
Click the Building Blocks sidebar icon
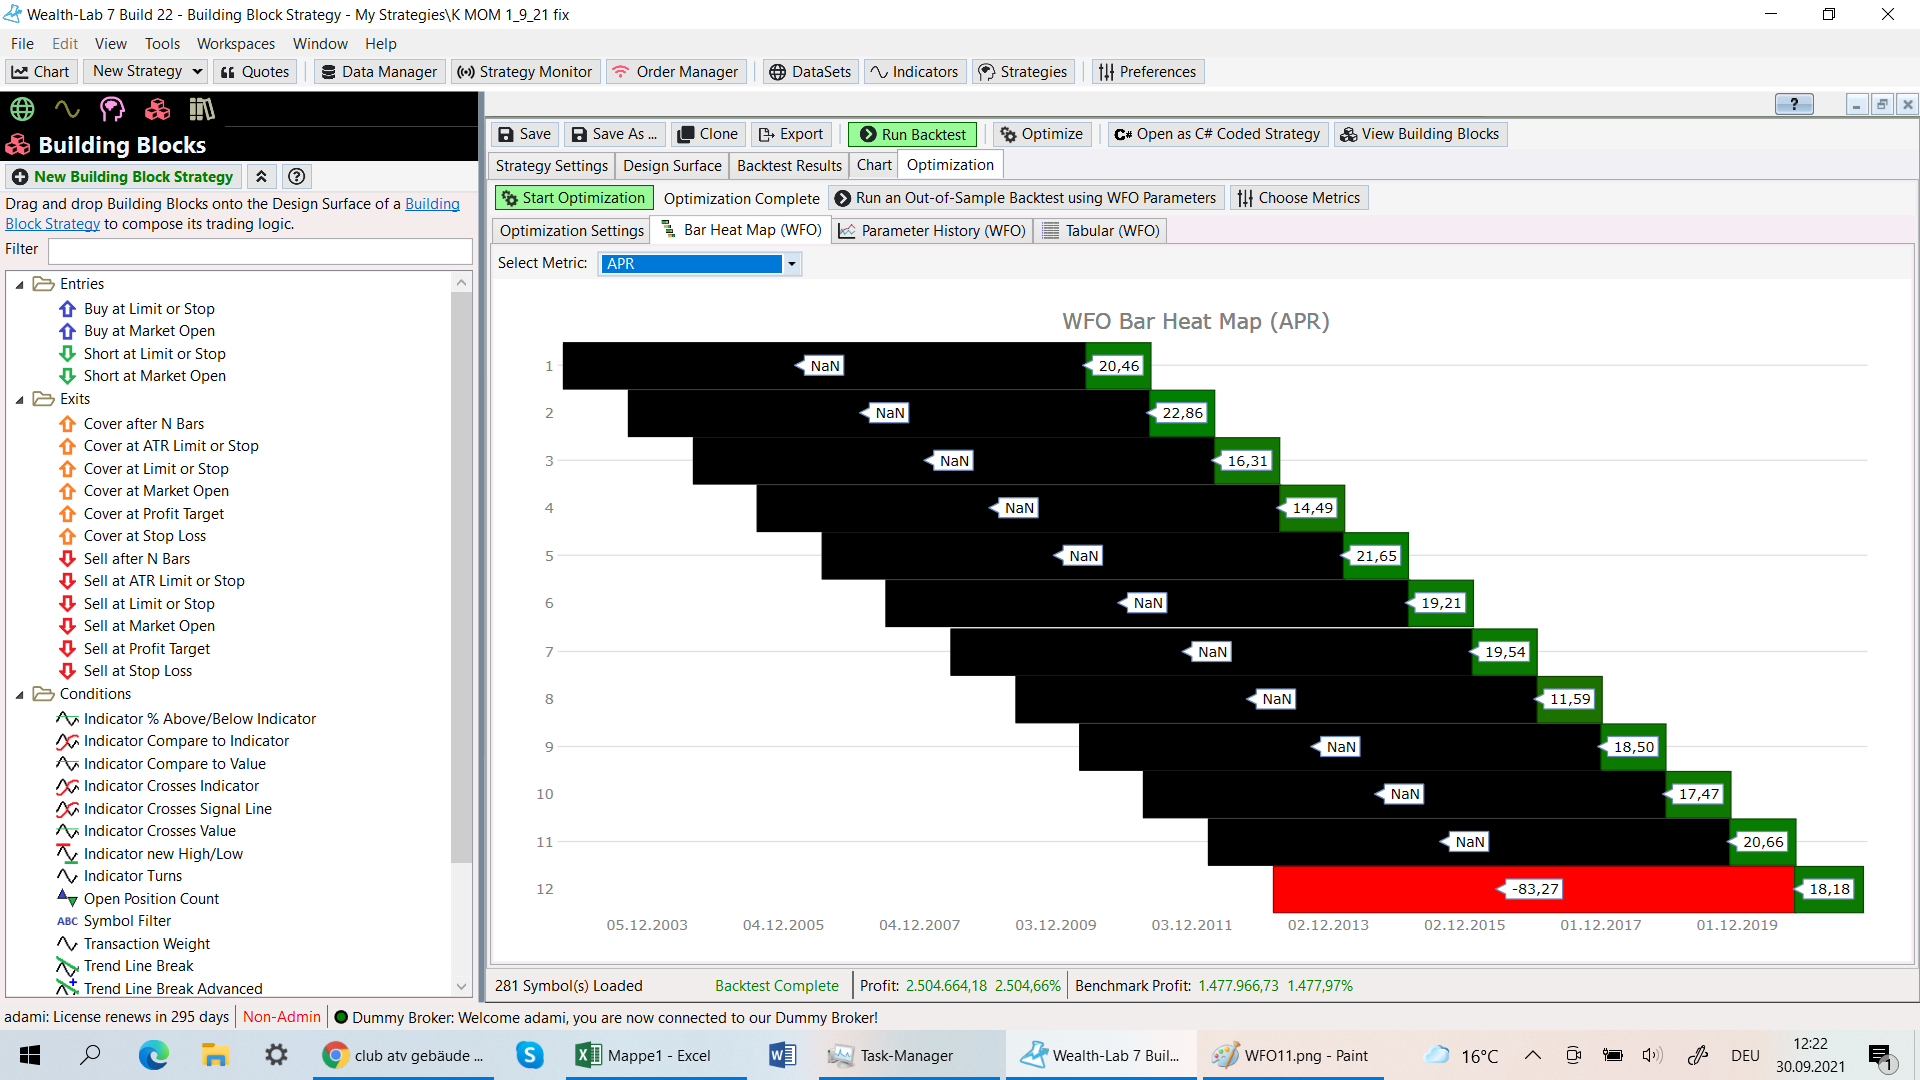pyautogui.click(x=157, y=109)
